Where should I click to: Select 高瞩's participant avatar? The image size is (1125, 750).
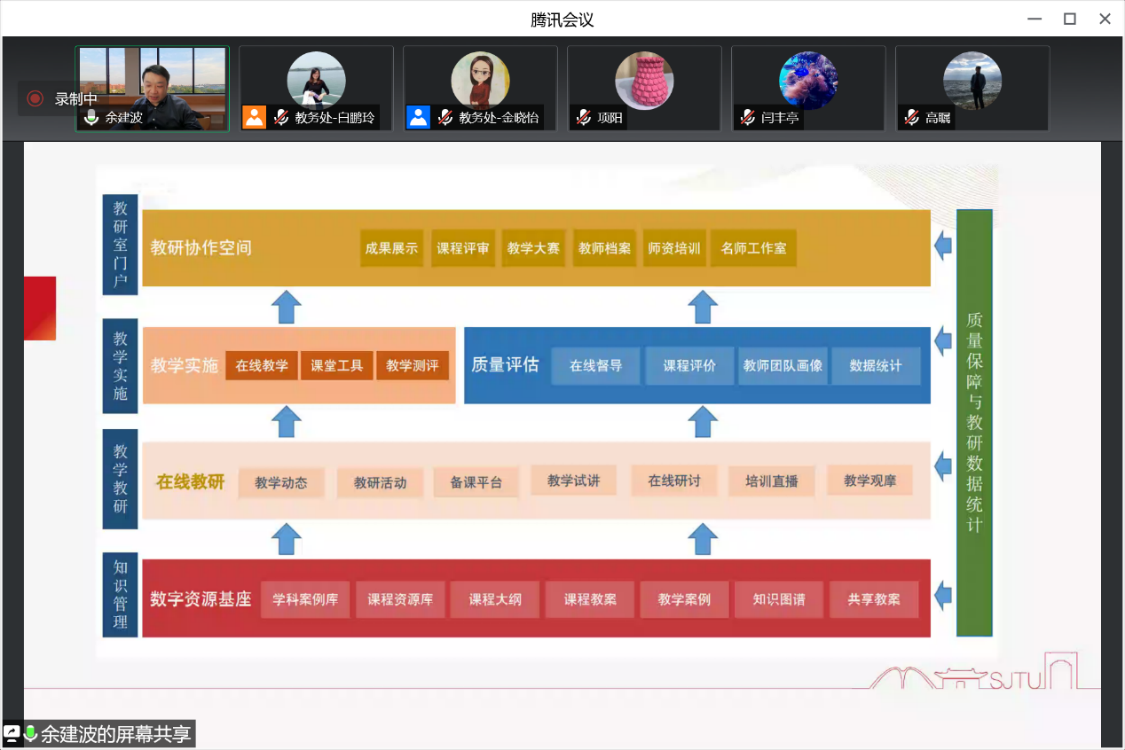(972, 80)
